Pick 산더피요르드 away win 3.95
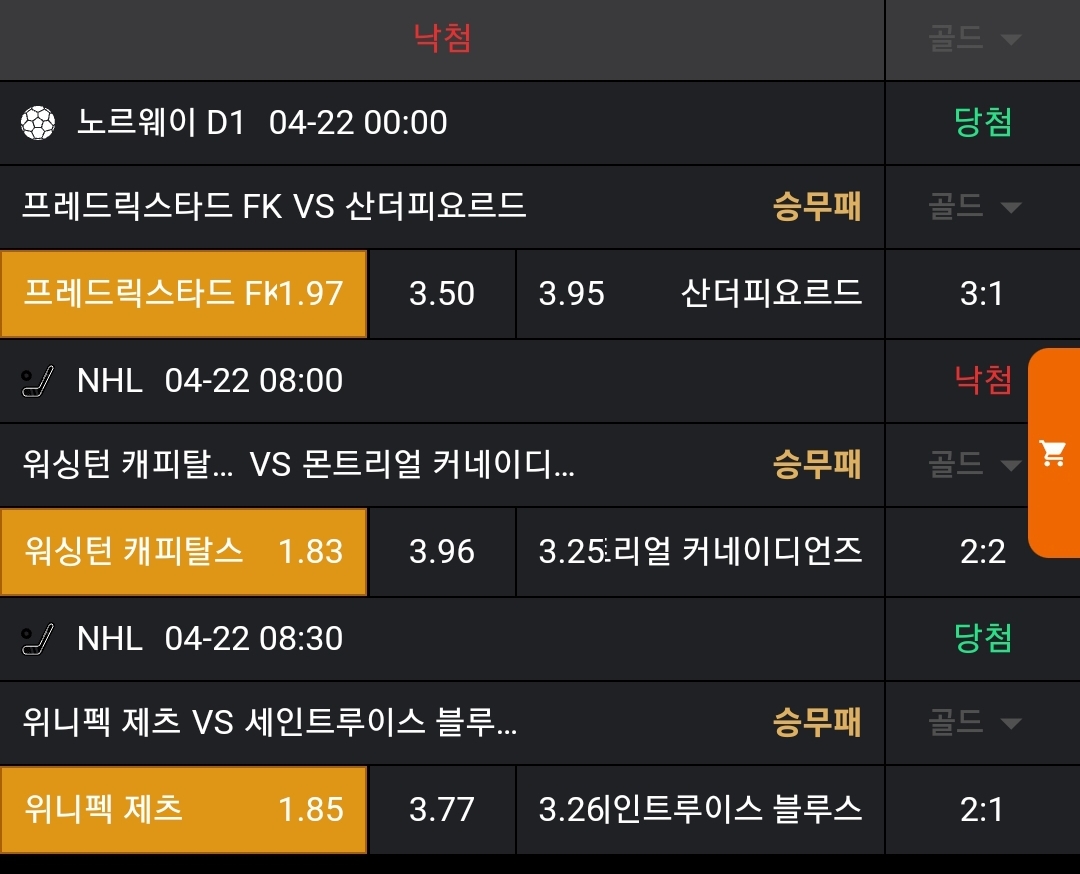Screen dimensions: 1080x874 pos(700,293)
